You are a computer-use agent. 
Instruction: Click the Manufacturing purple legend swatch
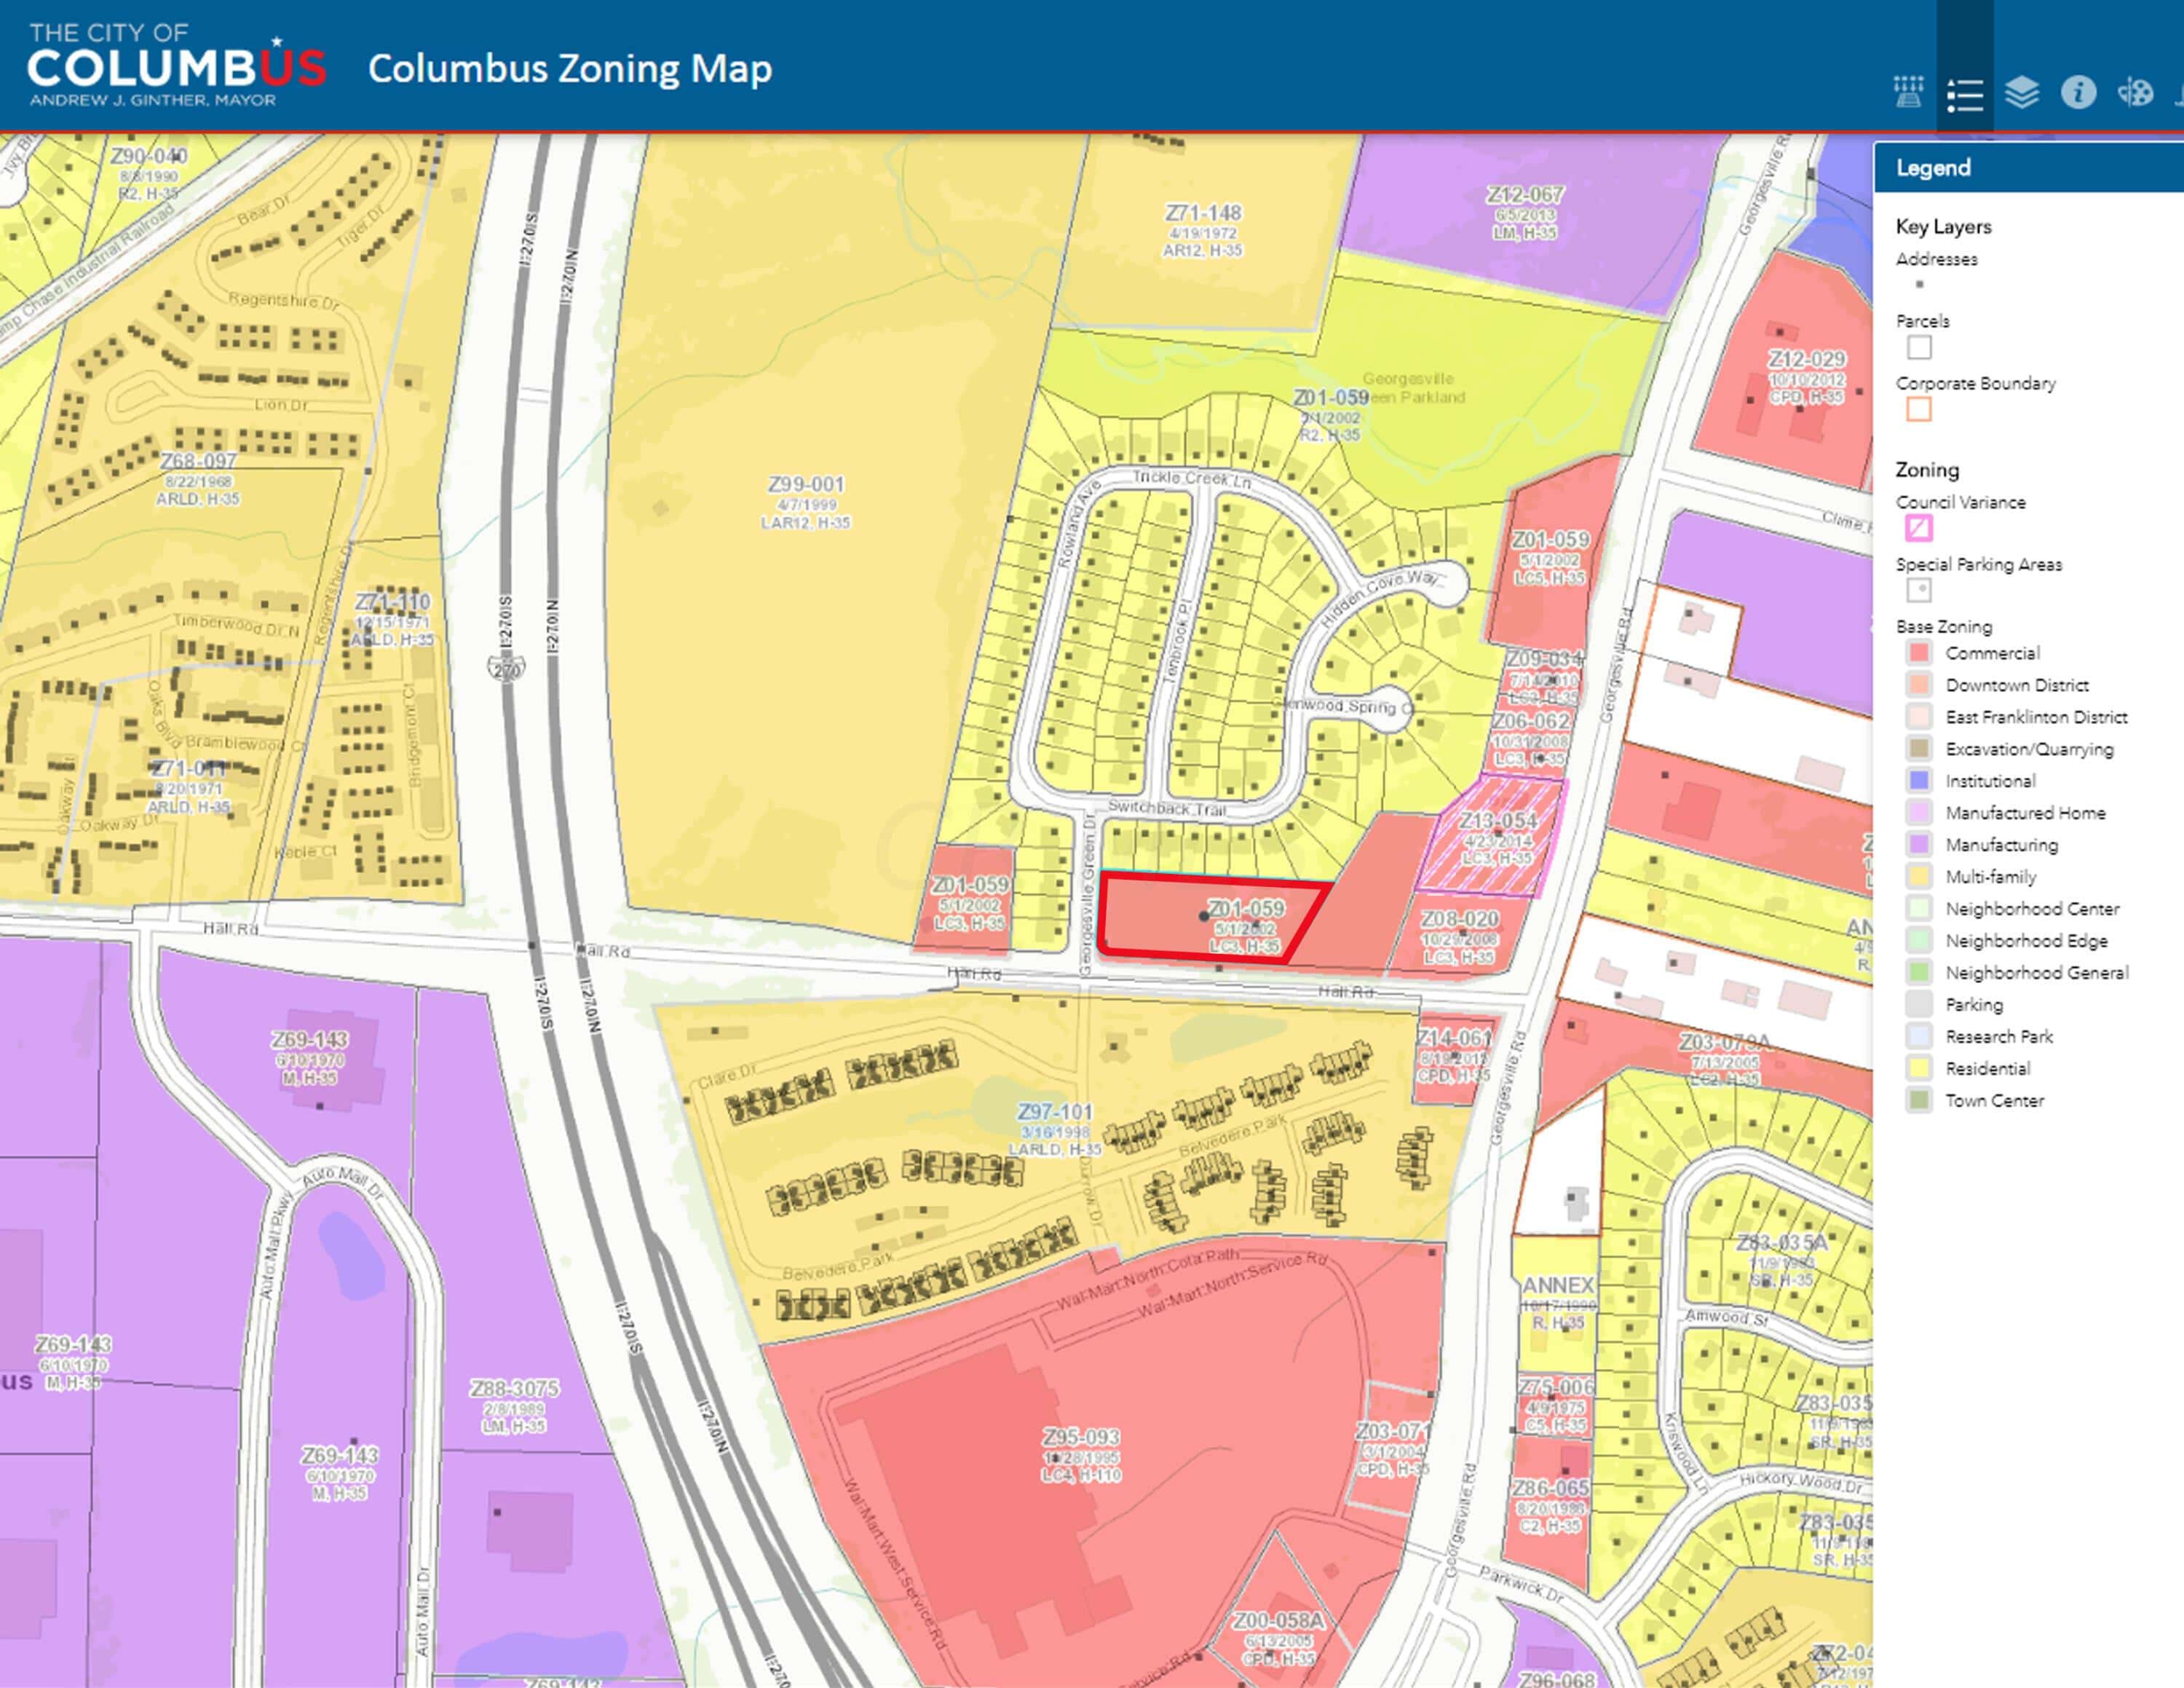[x=1918, y=844]
